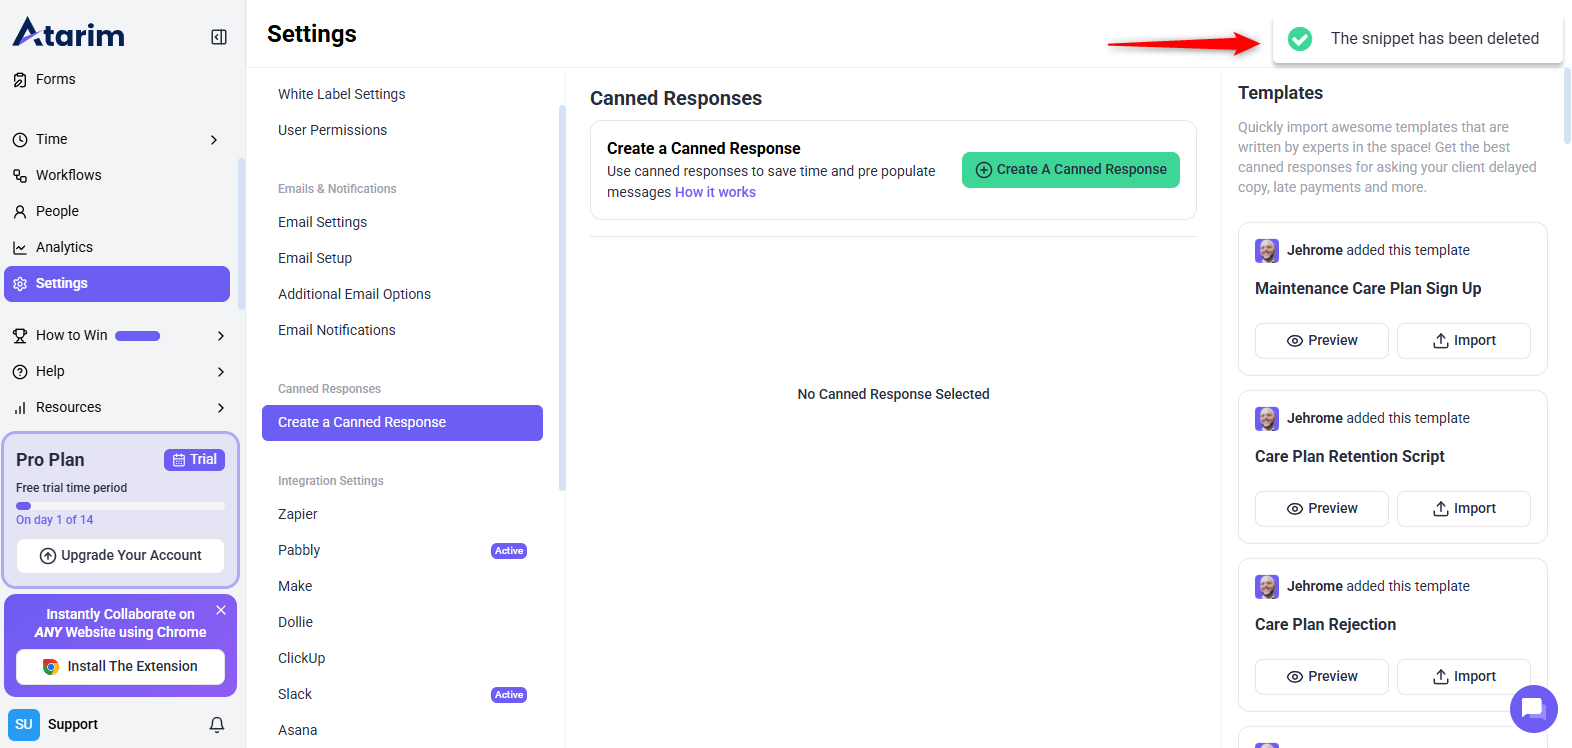Expand the Resources submenu arrow
This screenshot has height=748, width=1572.
coord(221,408)
